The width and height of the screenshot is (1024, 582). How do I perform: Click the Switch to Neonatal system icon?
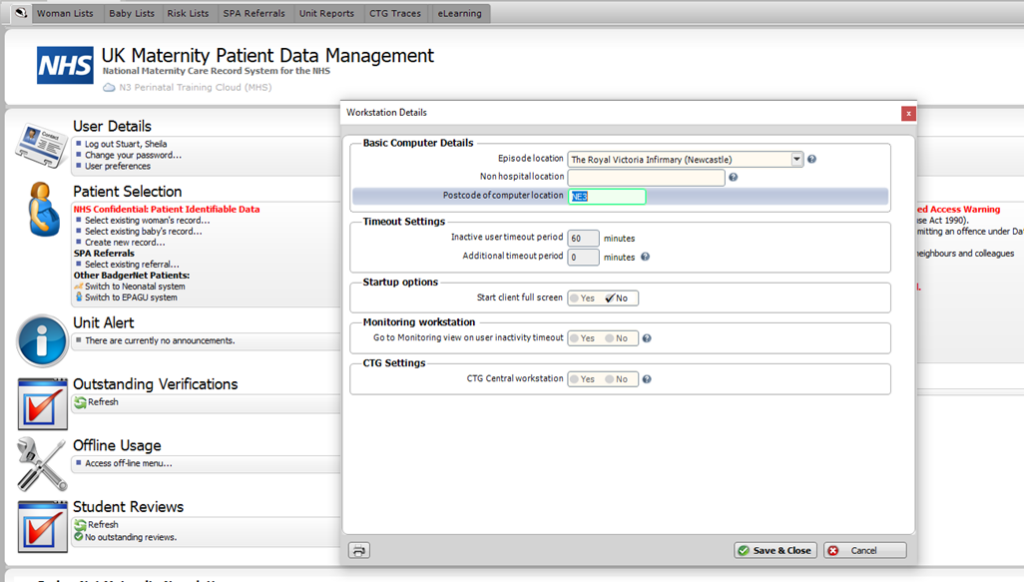coord(78,286)
